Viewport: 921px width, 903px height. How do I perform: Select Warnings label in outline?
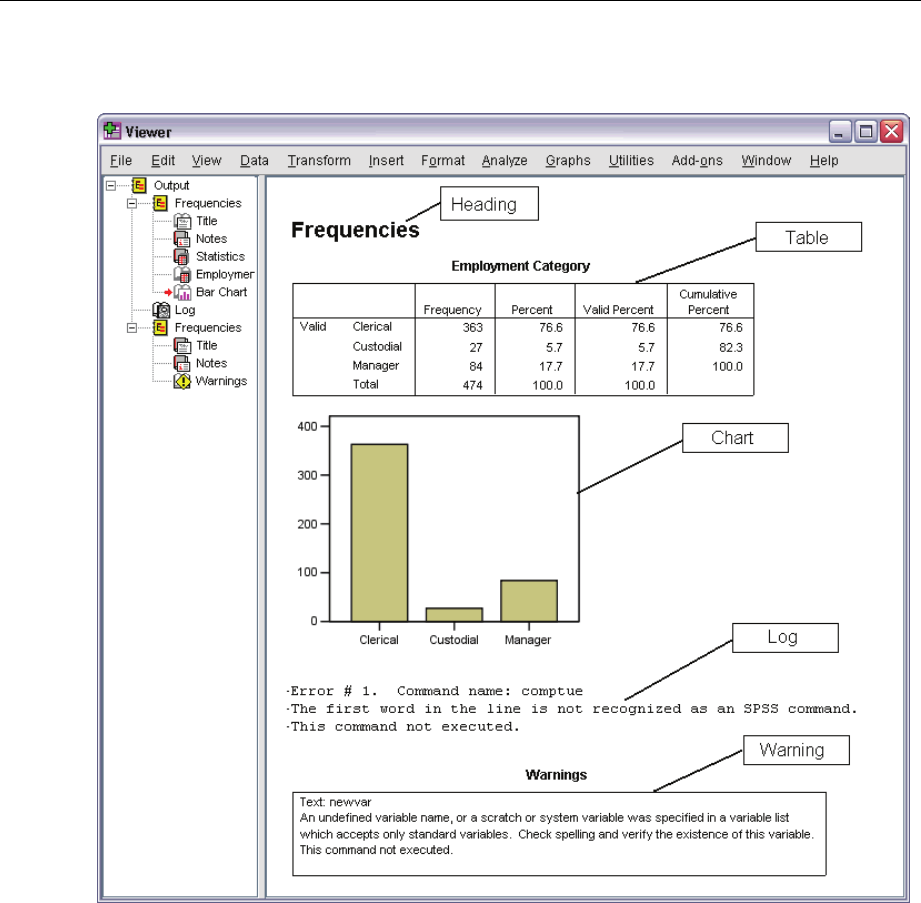click(221, 381)
